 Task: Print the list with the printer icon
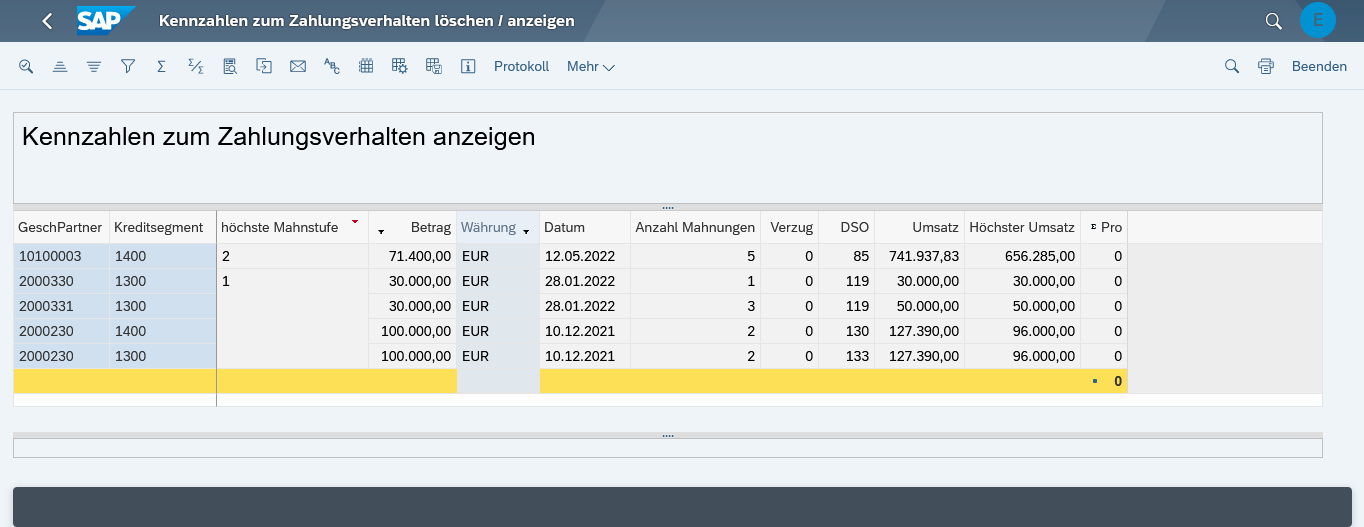pyautogui.click(x=1266, y=66)
